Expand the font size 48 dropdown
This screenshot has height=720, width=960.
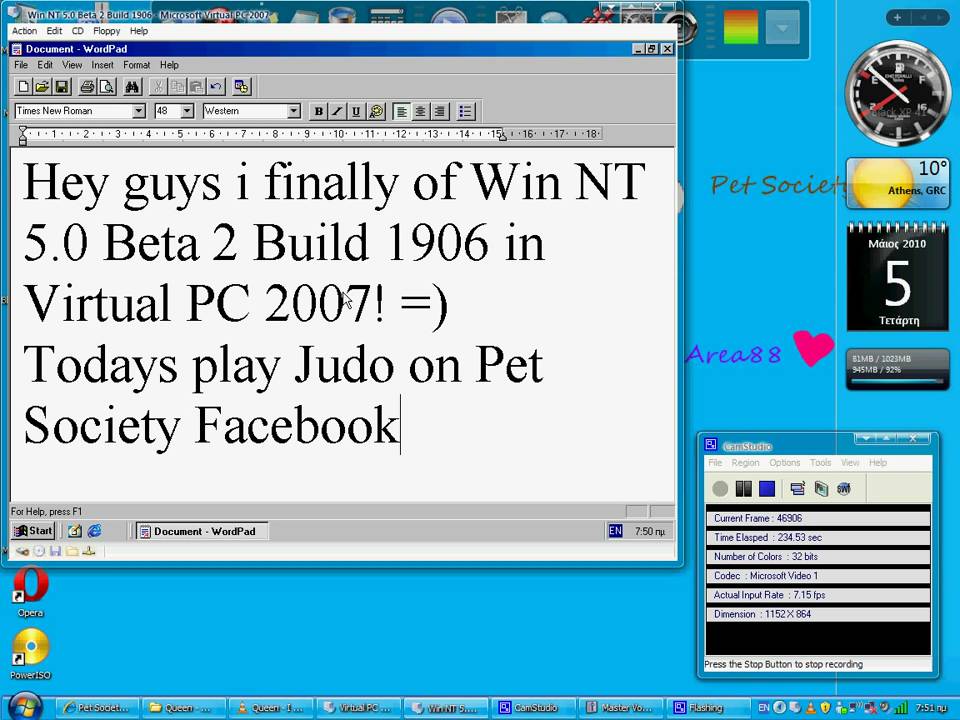187,111
